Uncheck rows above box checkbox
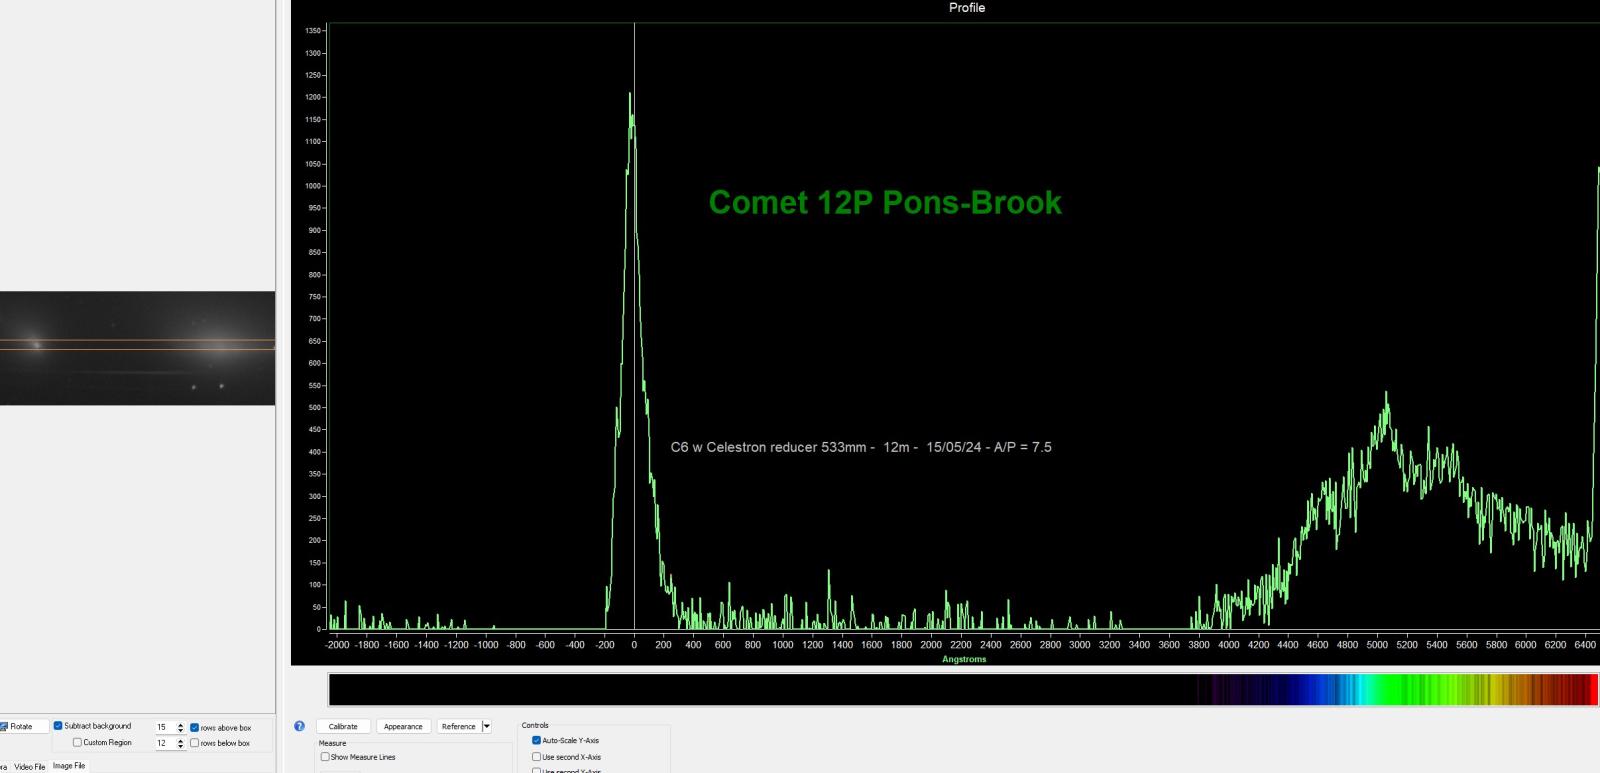The image size is (1600, 773). pyautogui.click(x=194, y=728)
